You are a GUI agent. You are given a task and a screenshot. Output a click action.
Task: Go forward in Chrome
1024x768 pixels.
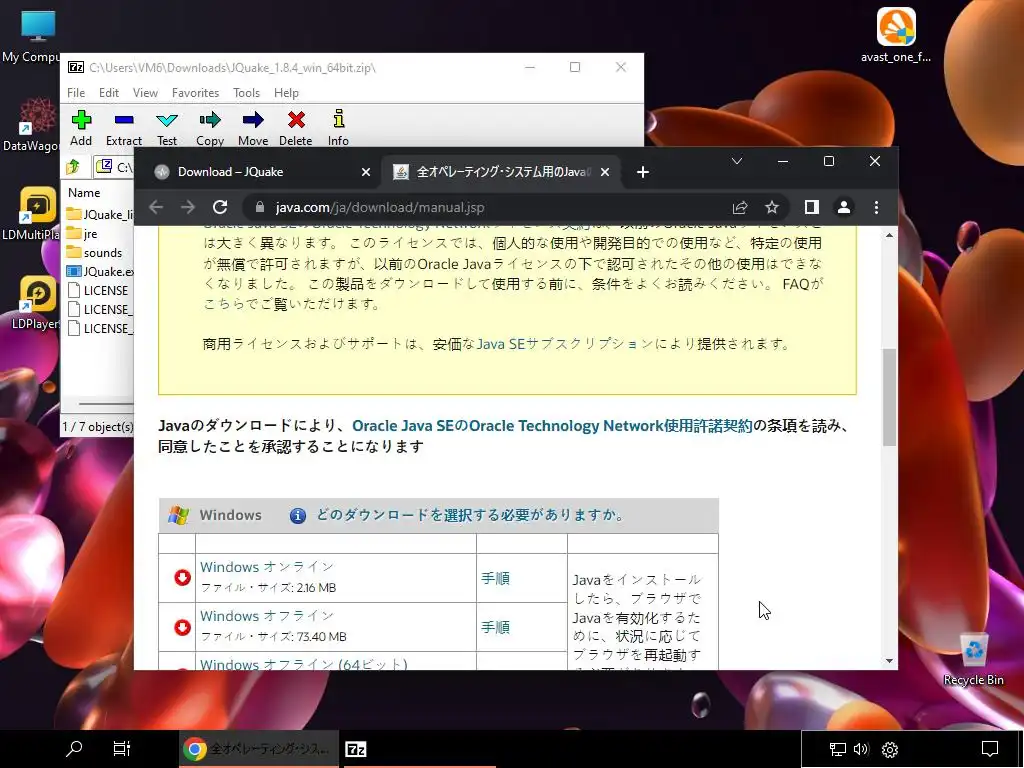click(x=188, y=207)
